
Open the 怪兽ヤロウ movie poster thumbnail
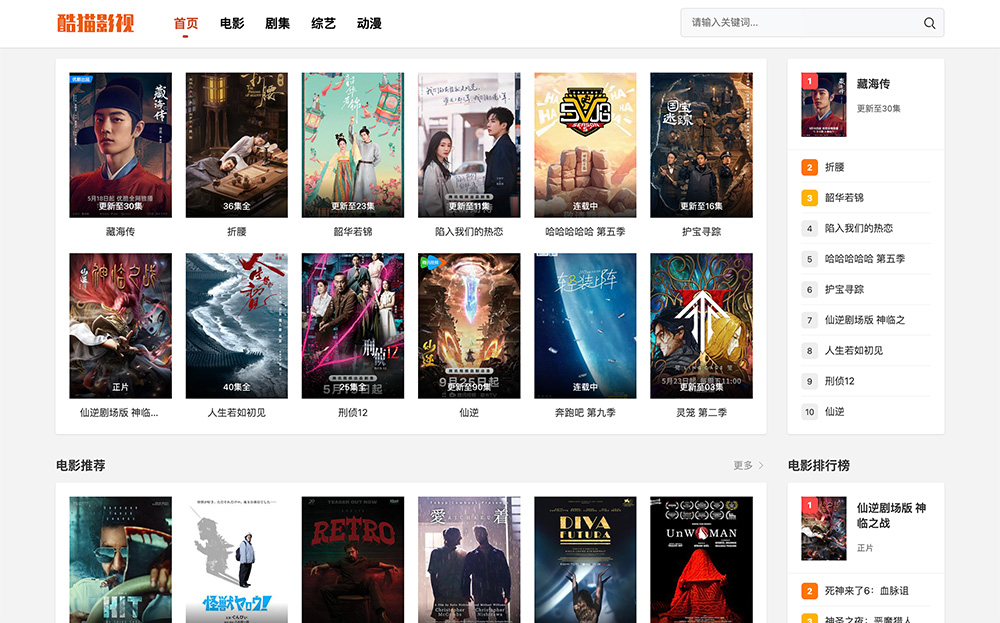click(237, 560)
